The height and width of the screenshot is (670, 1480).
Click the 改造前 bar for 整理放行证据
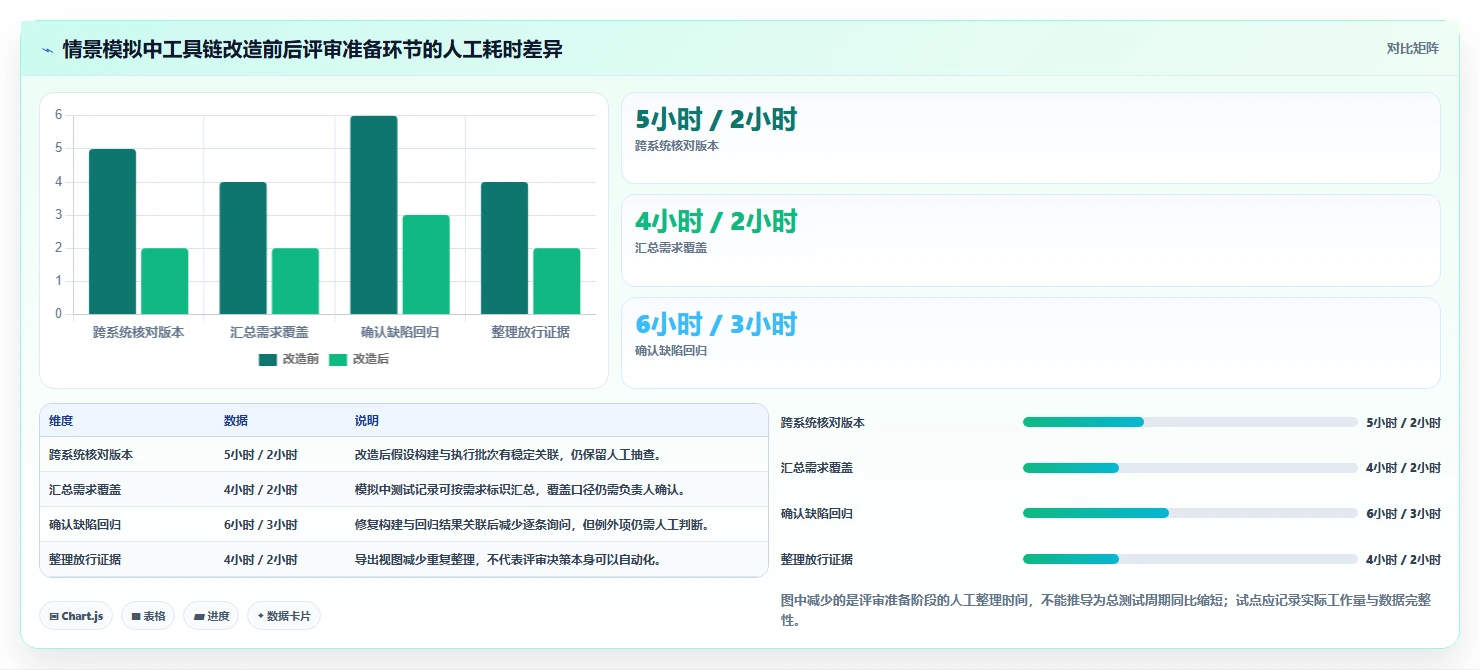504,248
